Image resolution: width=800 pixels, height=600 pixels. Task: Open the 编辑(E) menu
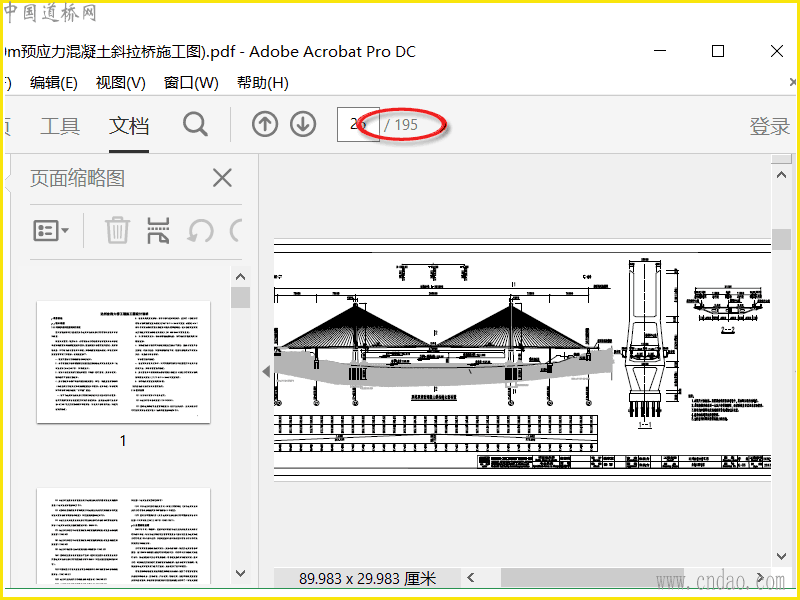point(54,83)
